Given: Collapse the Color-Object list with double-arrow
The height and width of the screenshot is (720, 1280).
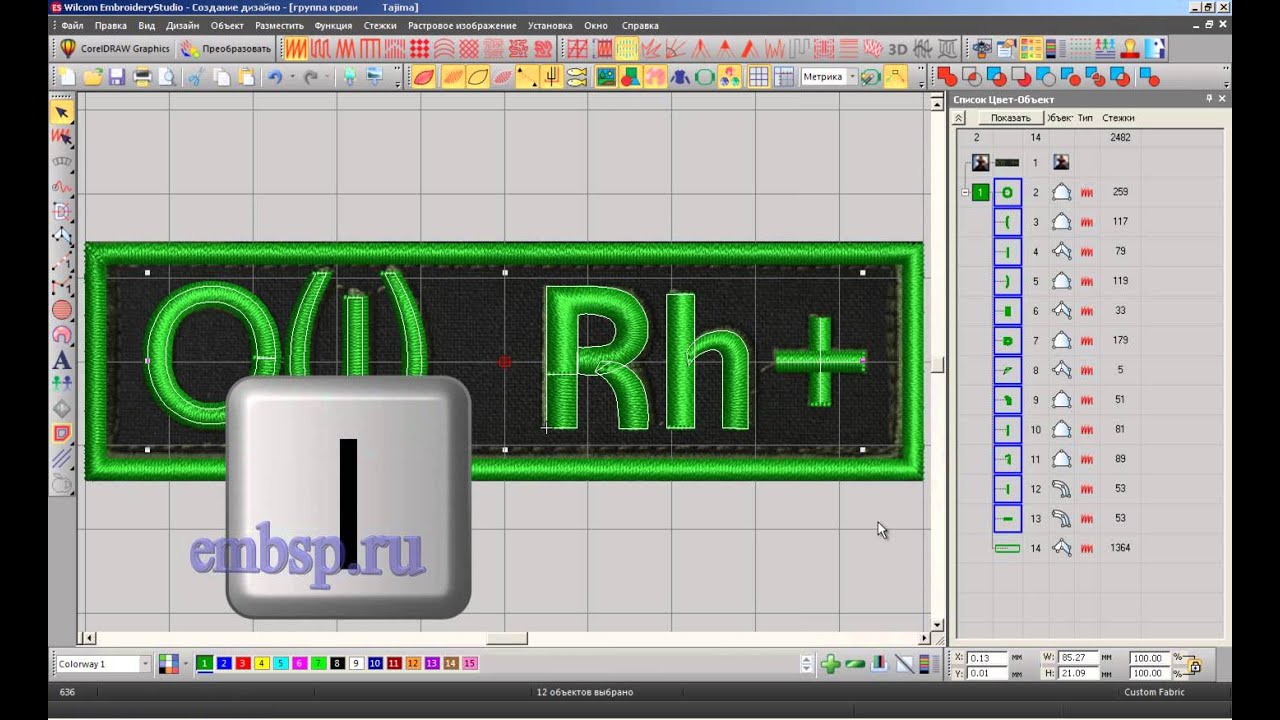Looking at the screenshot, I should point(960,118).
